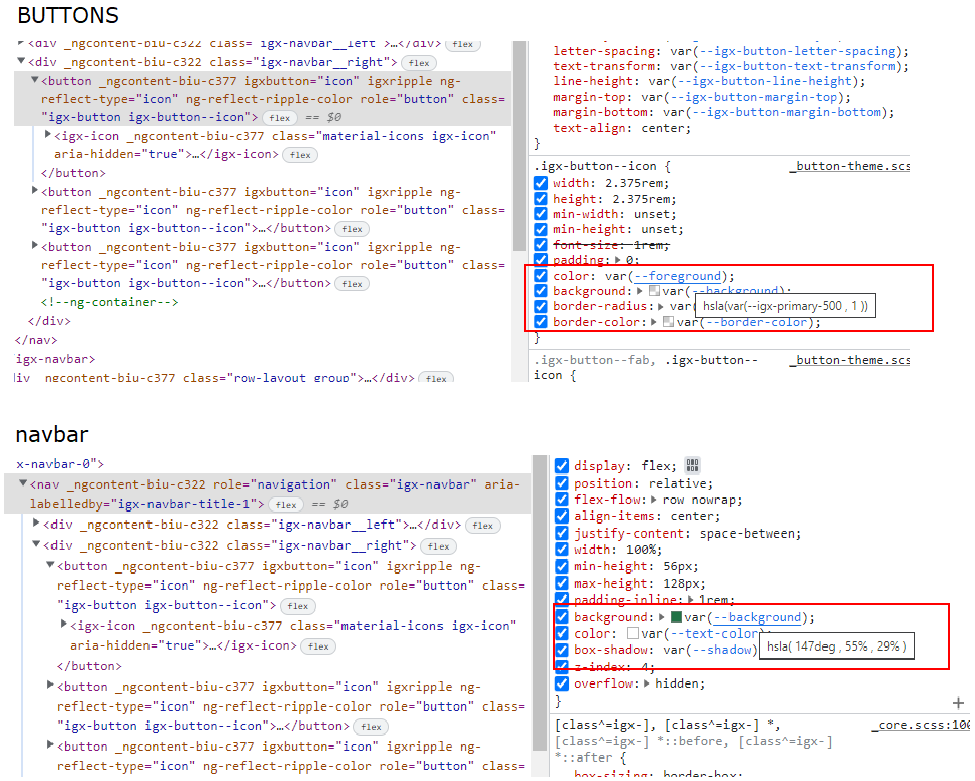Toggle the position: relative checkbox

(561, 483)
